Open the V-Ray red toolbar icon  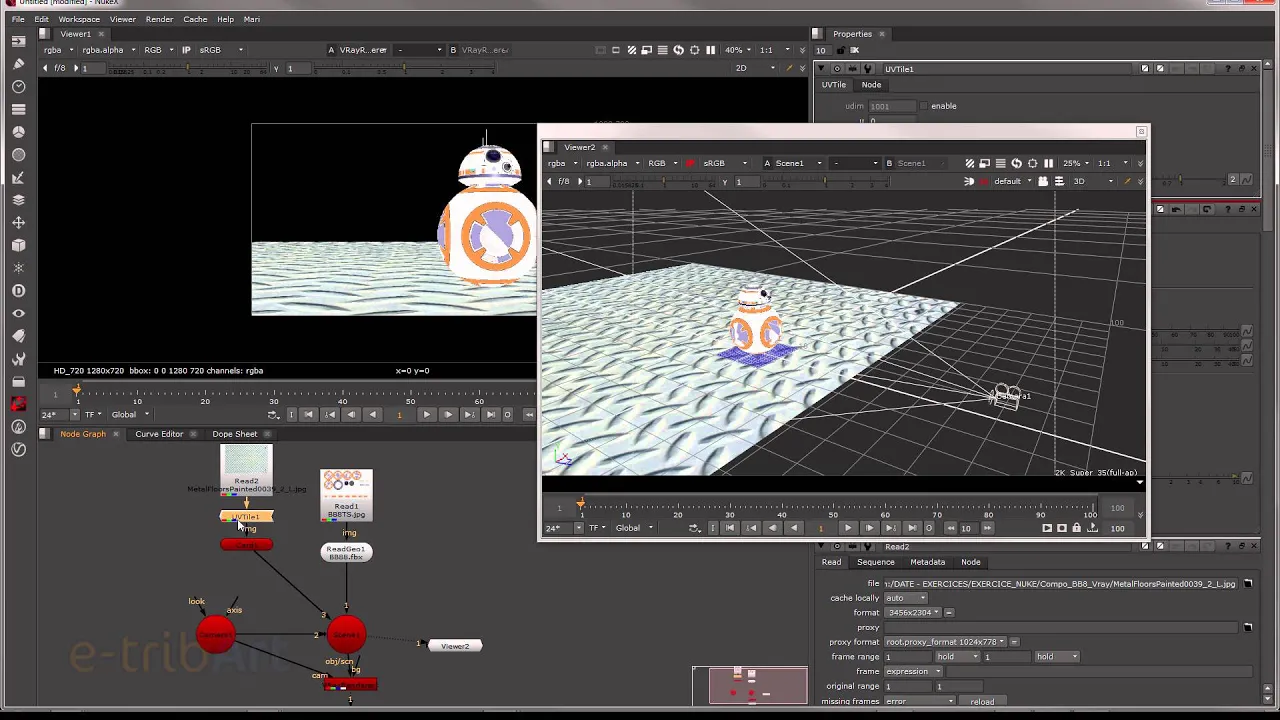point(18,404)
